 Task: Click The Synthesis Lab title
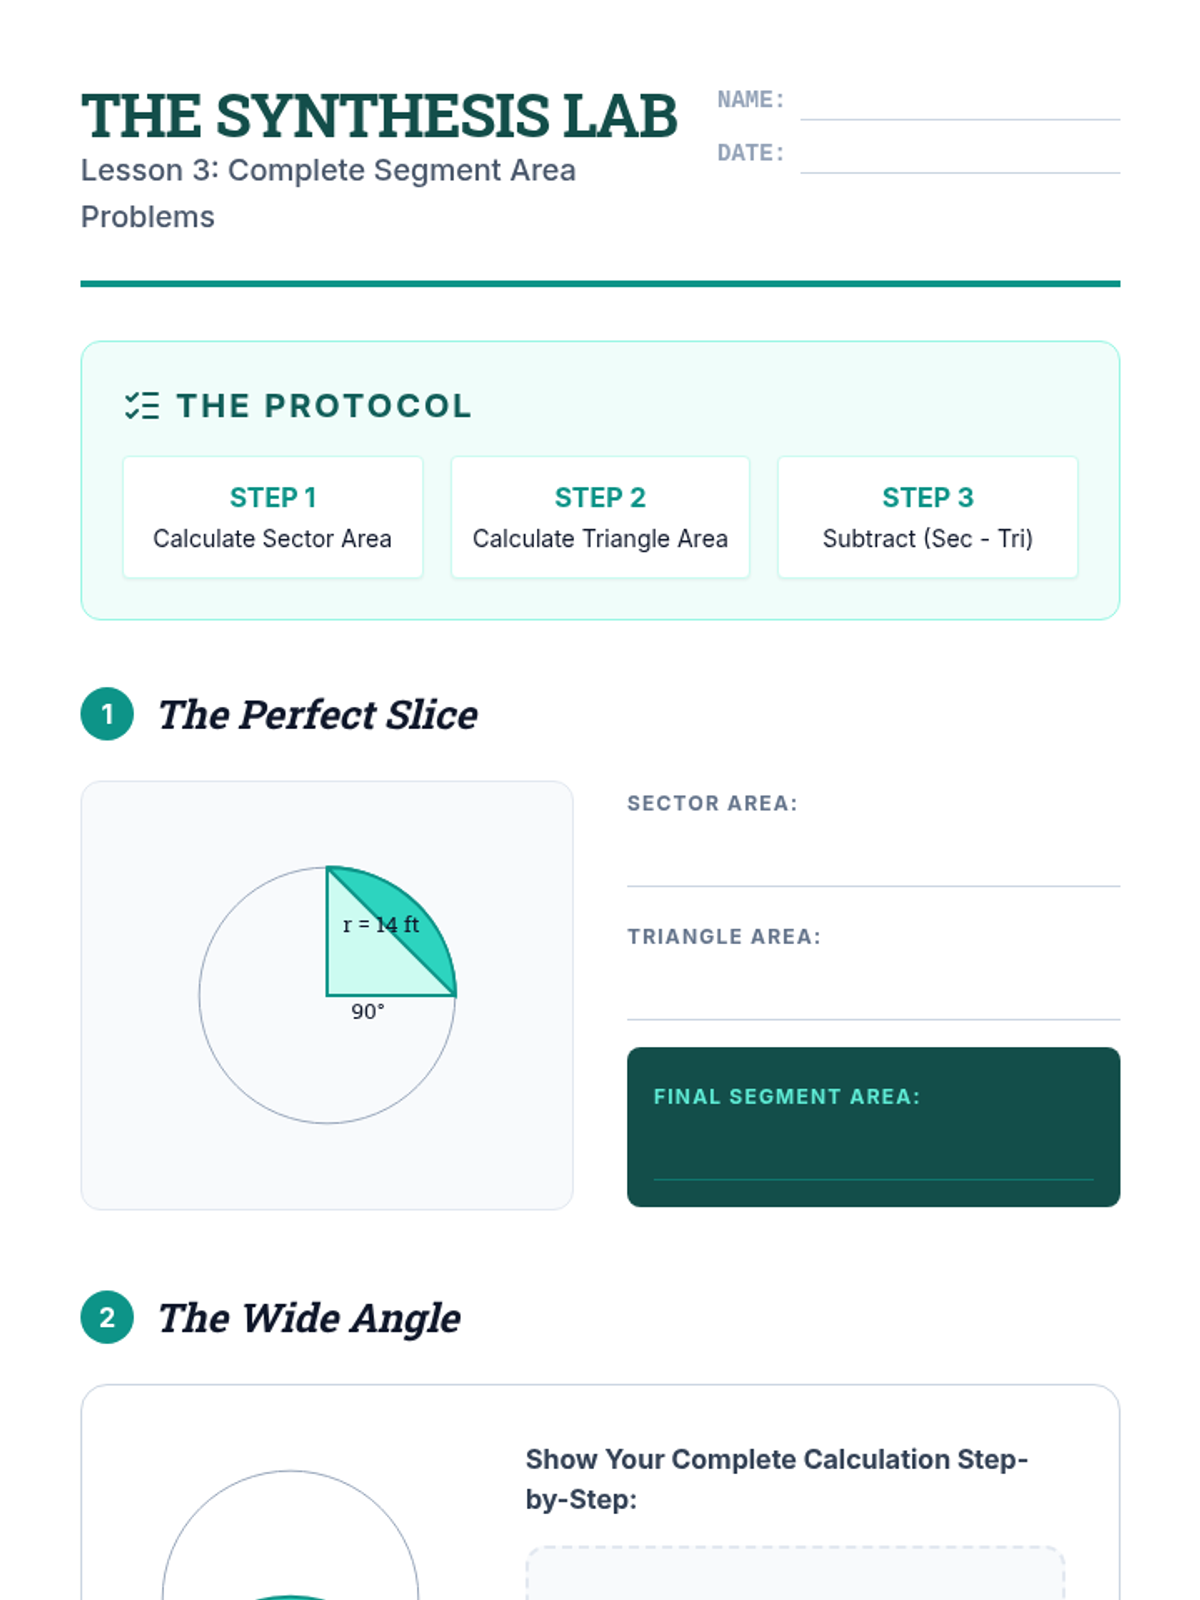pyautogui.click(x=379, y=116)
